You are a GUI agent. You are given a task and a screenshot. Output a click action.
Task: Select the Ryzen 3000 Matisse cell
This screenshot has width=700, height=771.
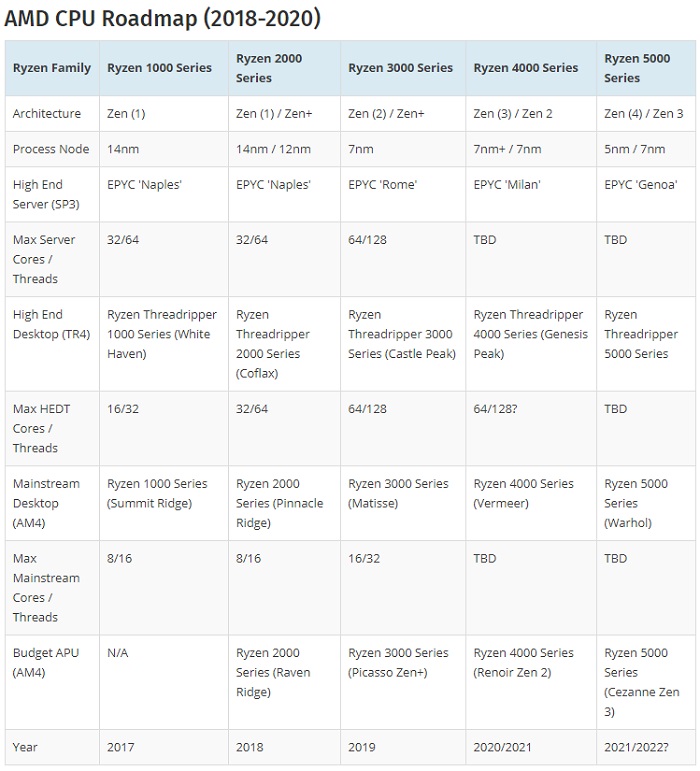pyautogui.click(x=398, y=493)
